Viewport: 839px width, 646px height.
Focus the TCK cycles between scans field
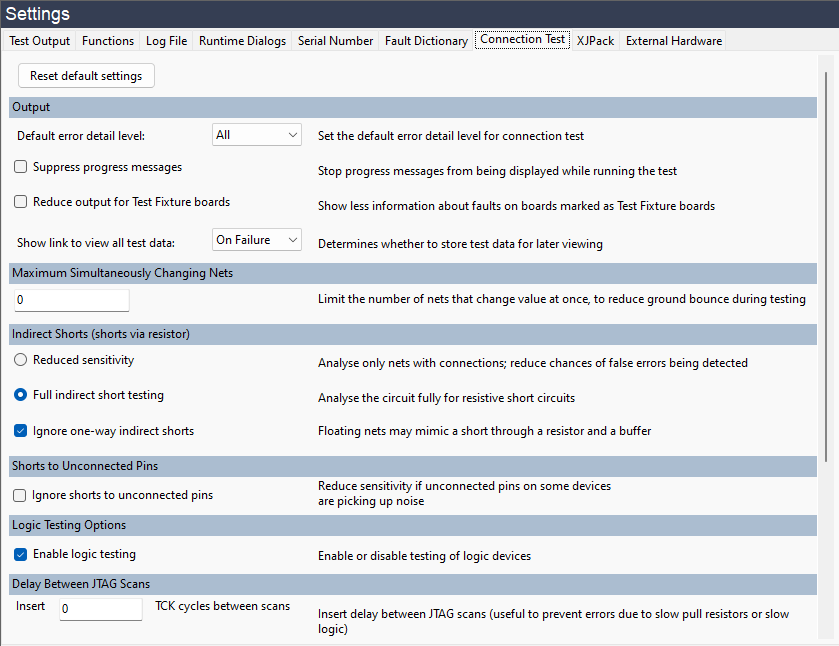point(101,608)
